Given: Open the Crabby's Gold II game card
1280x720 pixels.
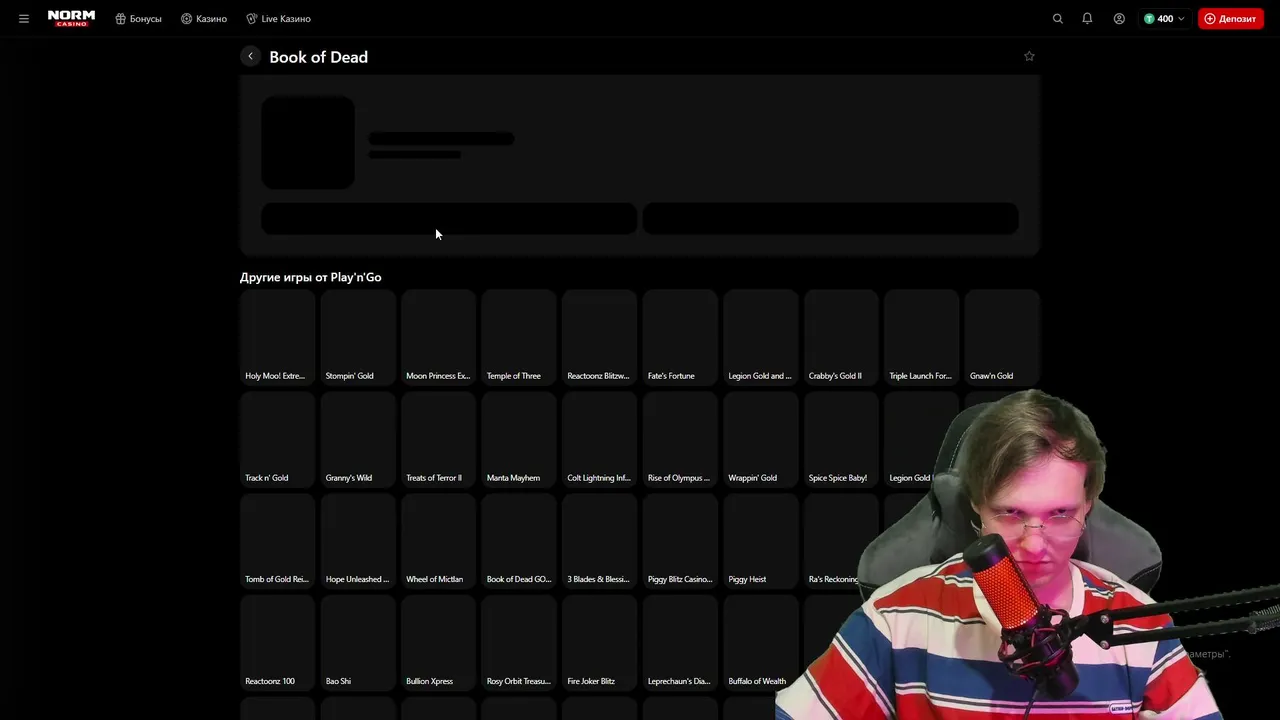Looking at the screenshot, I should [x=841, y=337].
